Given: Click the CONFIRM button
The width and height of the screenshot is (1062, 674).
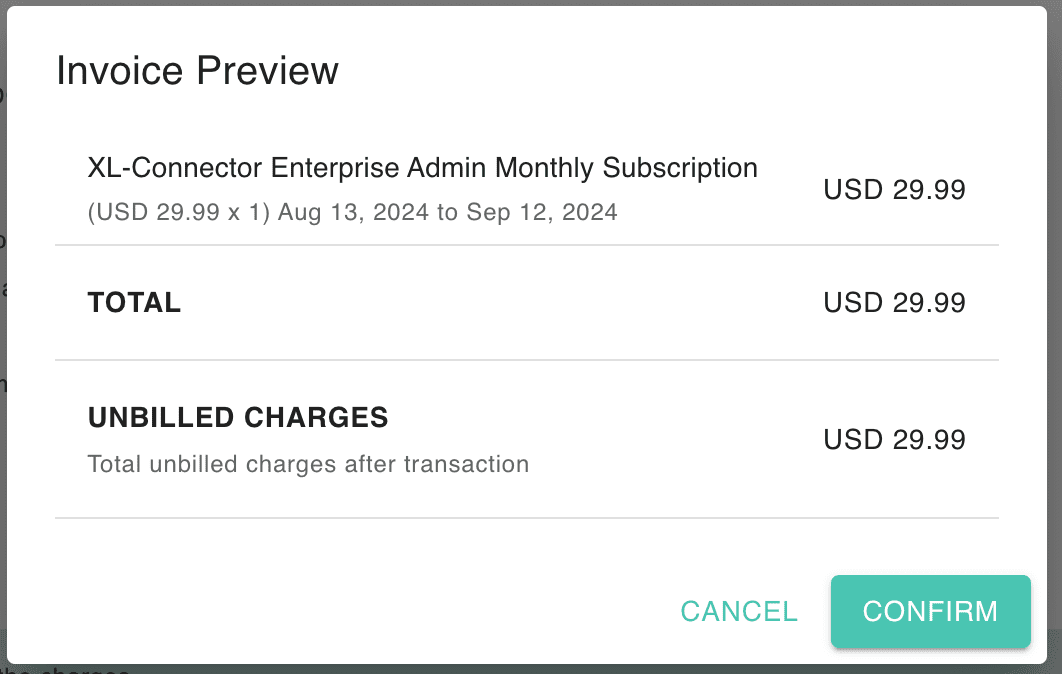Looking at the screenshot, I should [929, 611].
